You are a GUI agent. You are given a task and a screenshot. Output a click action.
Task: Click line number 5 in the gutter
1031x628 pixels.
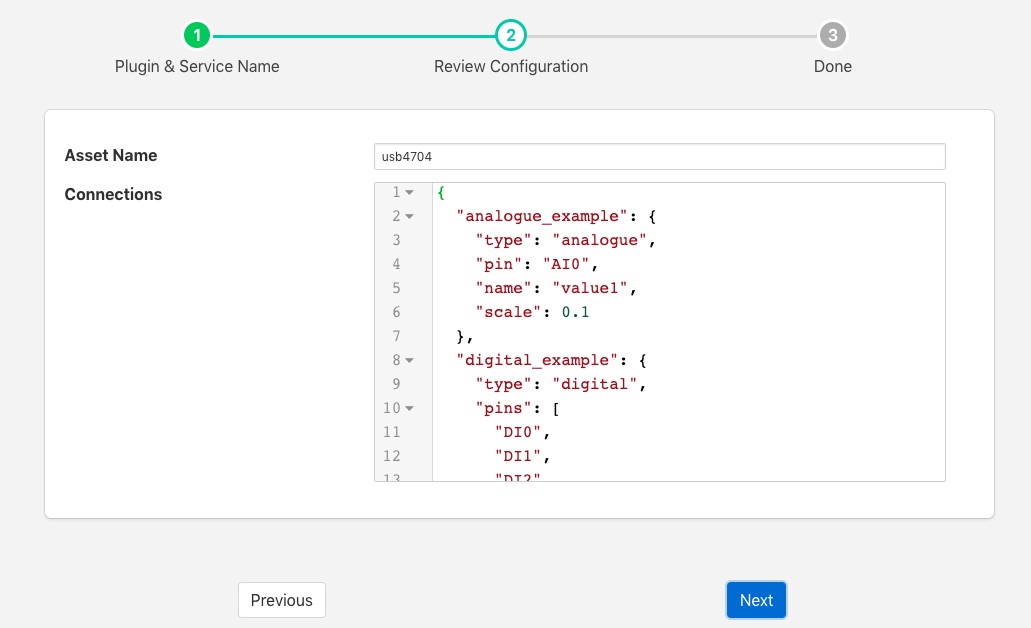tap(396, 288)
